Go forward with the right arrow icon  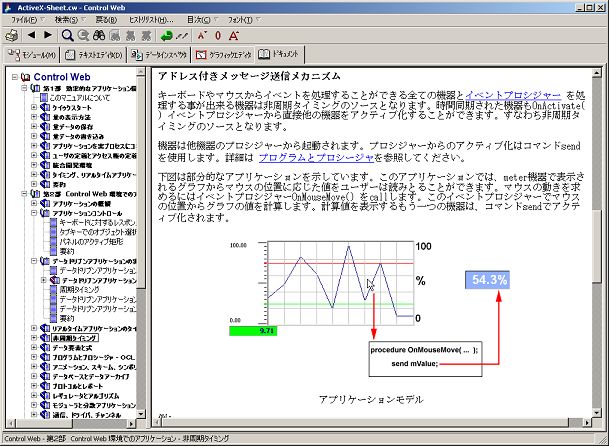48,35
